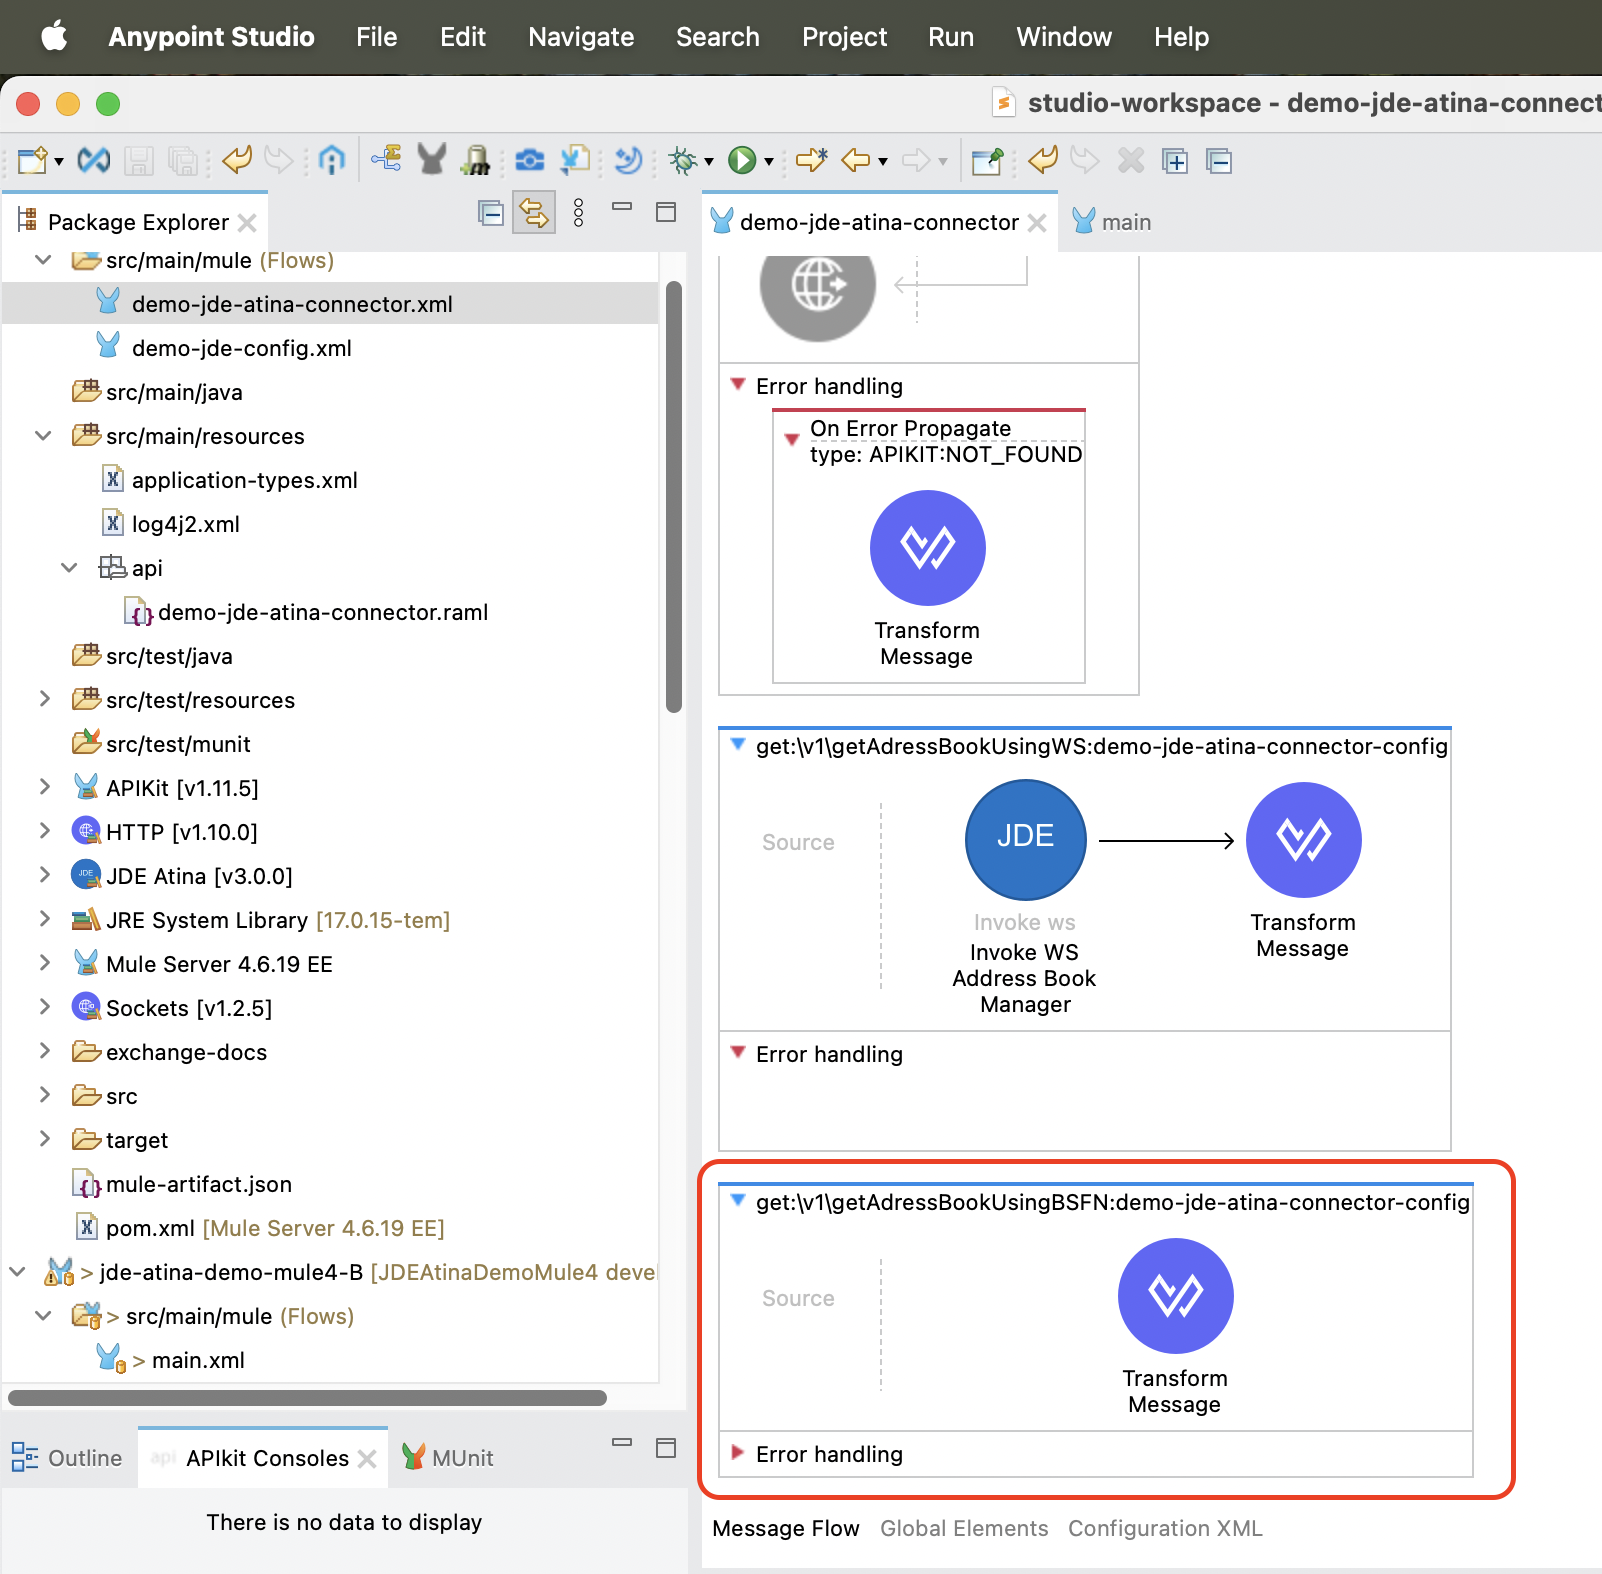Click the Collapse All icon in Package Explorer

tap(490, 213)
